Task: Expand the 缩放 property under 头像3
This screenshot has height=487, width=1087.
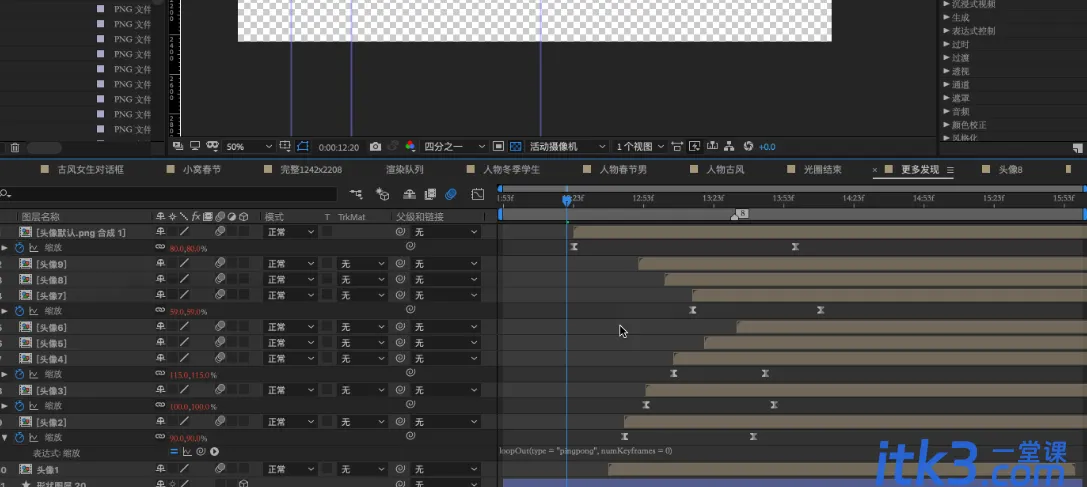Action: pyautogui.click(x=5, y=406)
